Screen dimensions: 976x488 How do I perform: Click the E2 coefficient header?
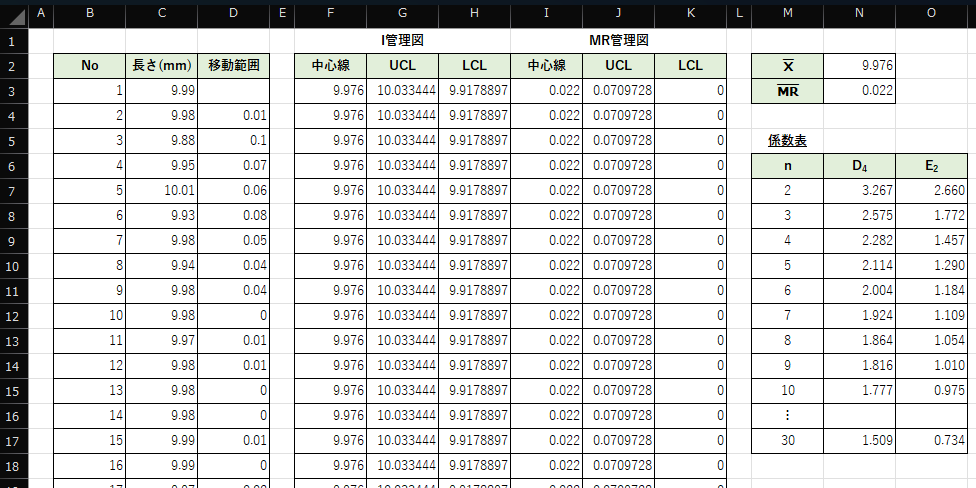click(932, 166)
